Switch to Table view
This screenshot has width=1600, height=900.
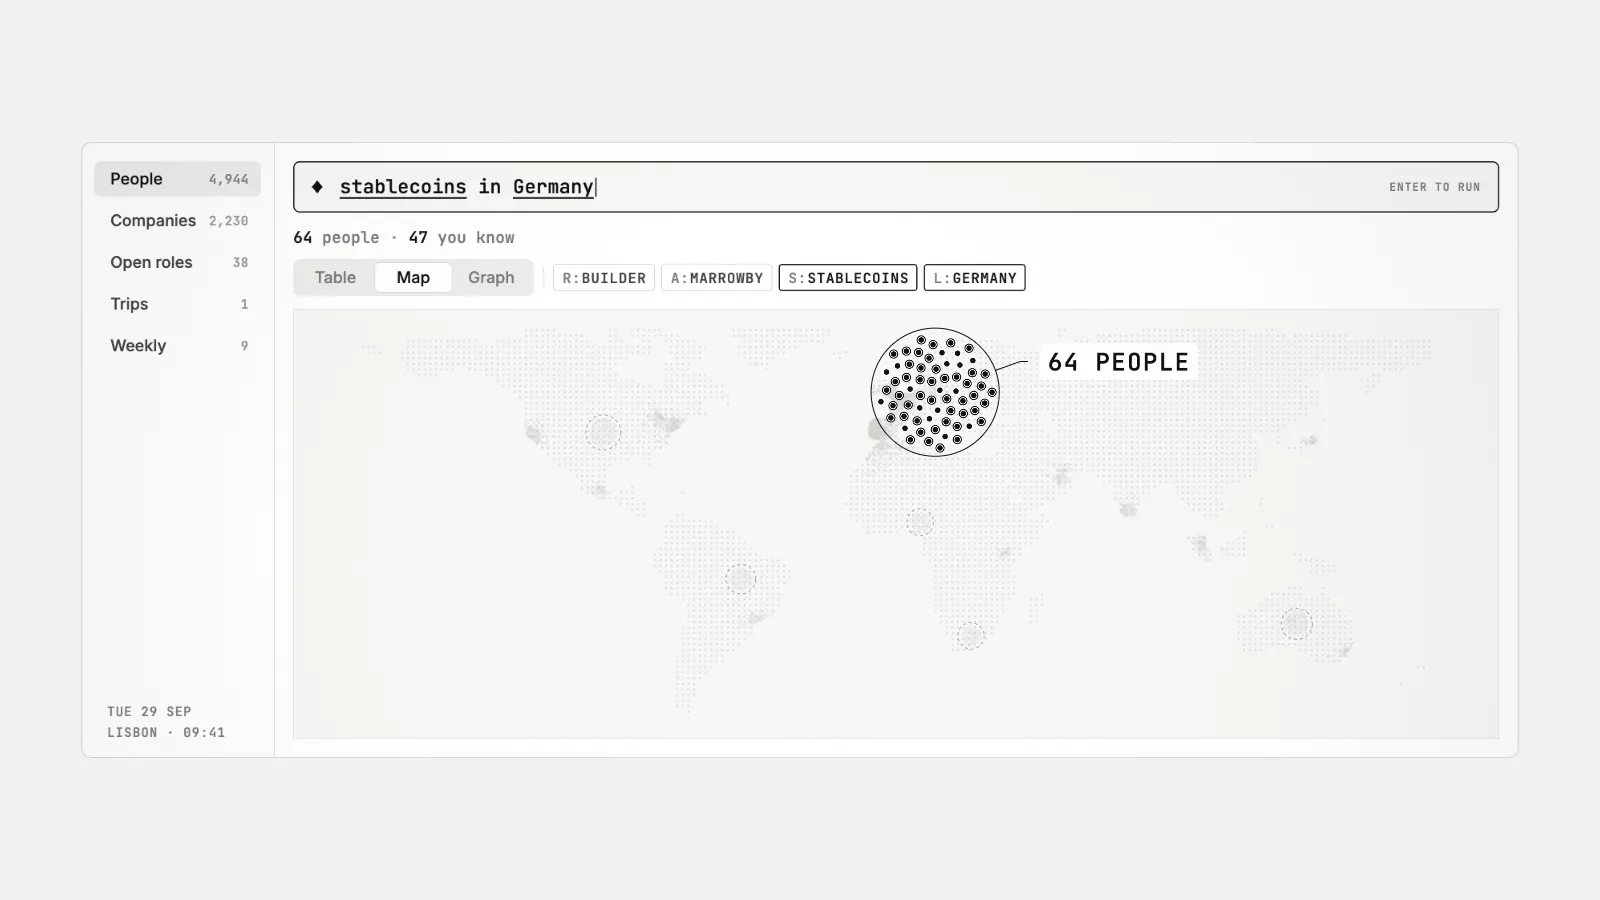pyautogui.click(x=335, y=278)
